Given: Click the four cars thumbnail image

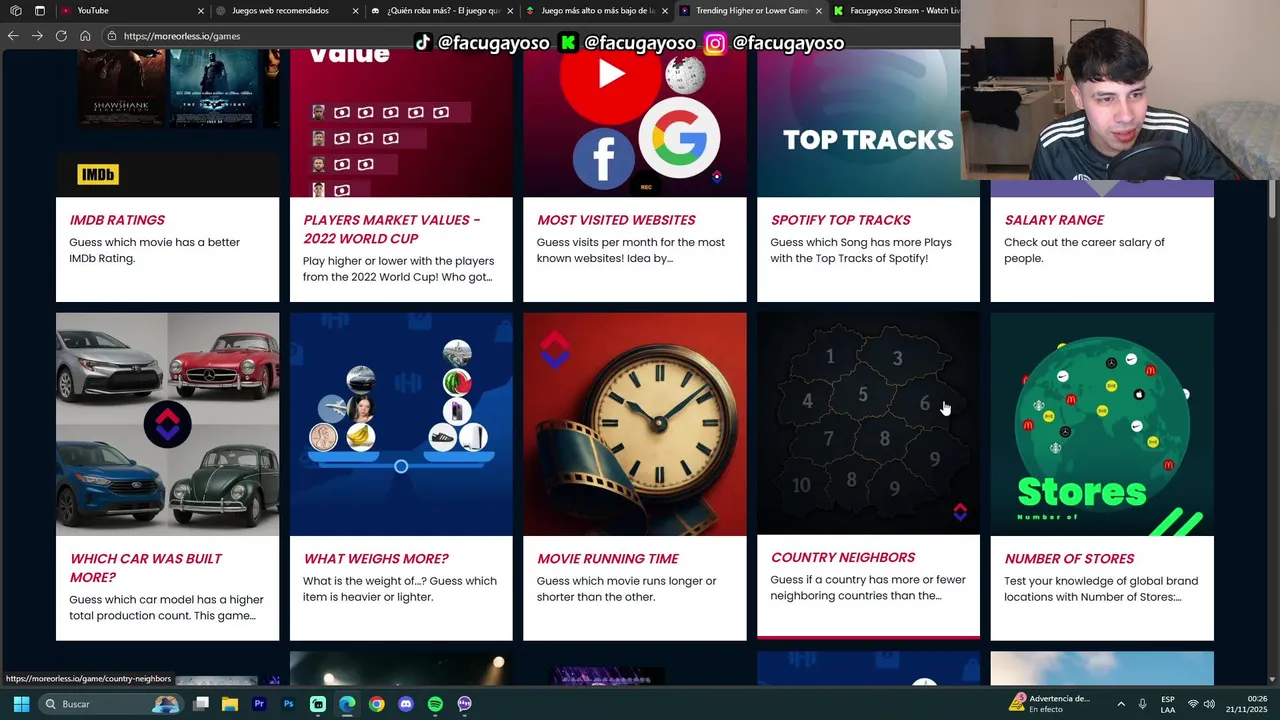Looking at the screenshot, I should pyautogui.click(x=167, y=424).
